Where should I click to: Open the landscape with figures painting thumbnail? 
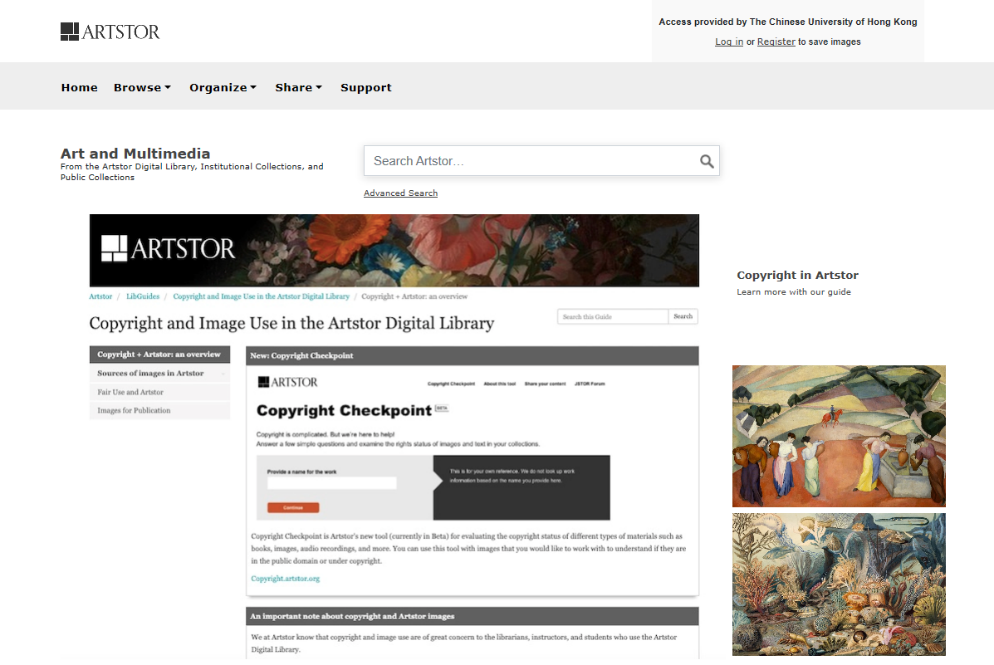pos(839,436)
